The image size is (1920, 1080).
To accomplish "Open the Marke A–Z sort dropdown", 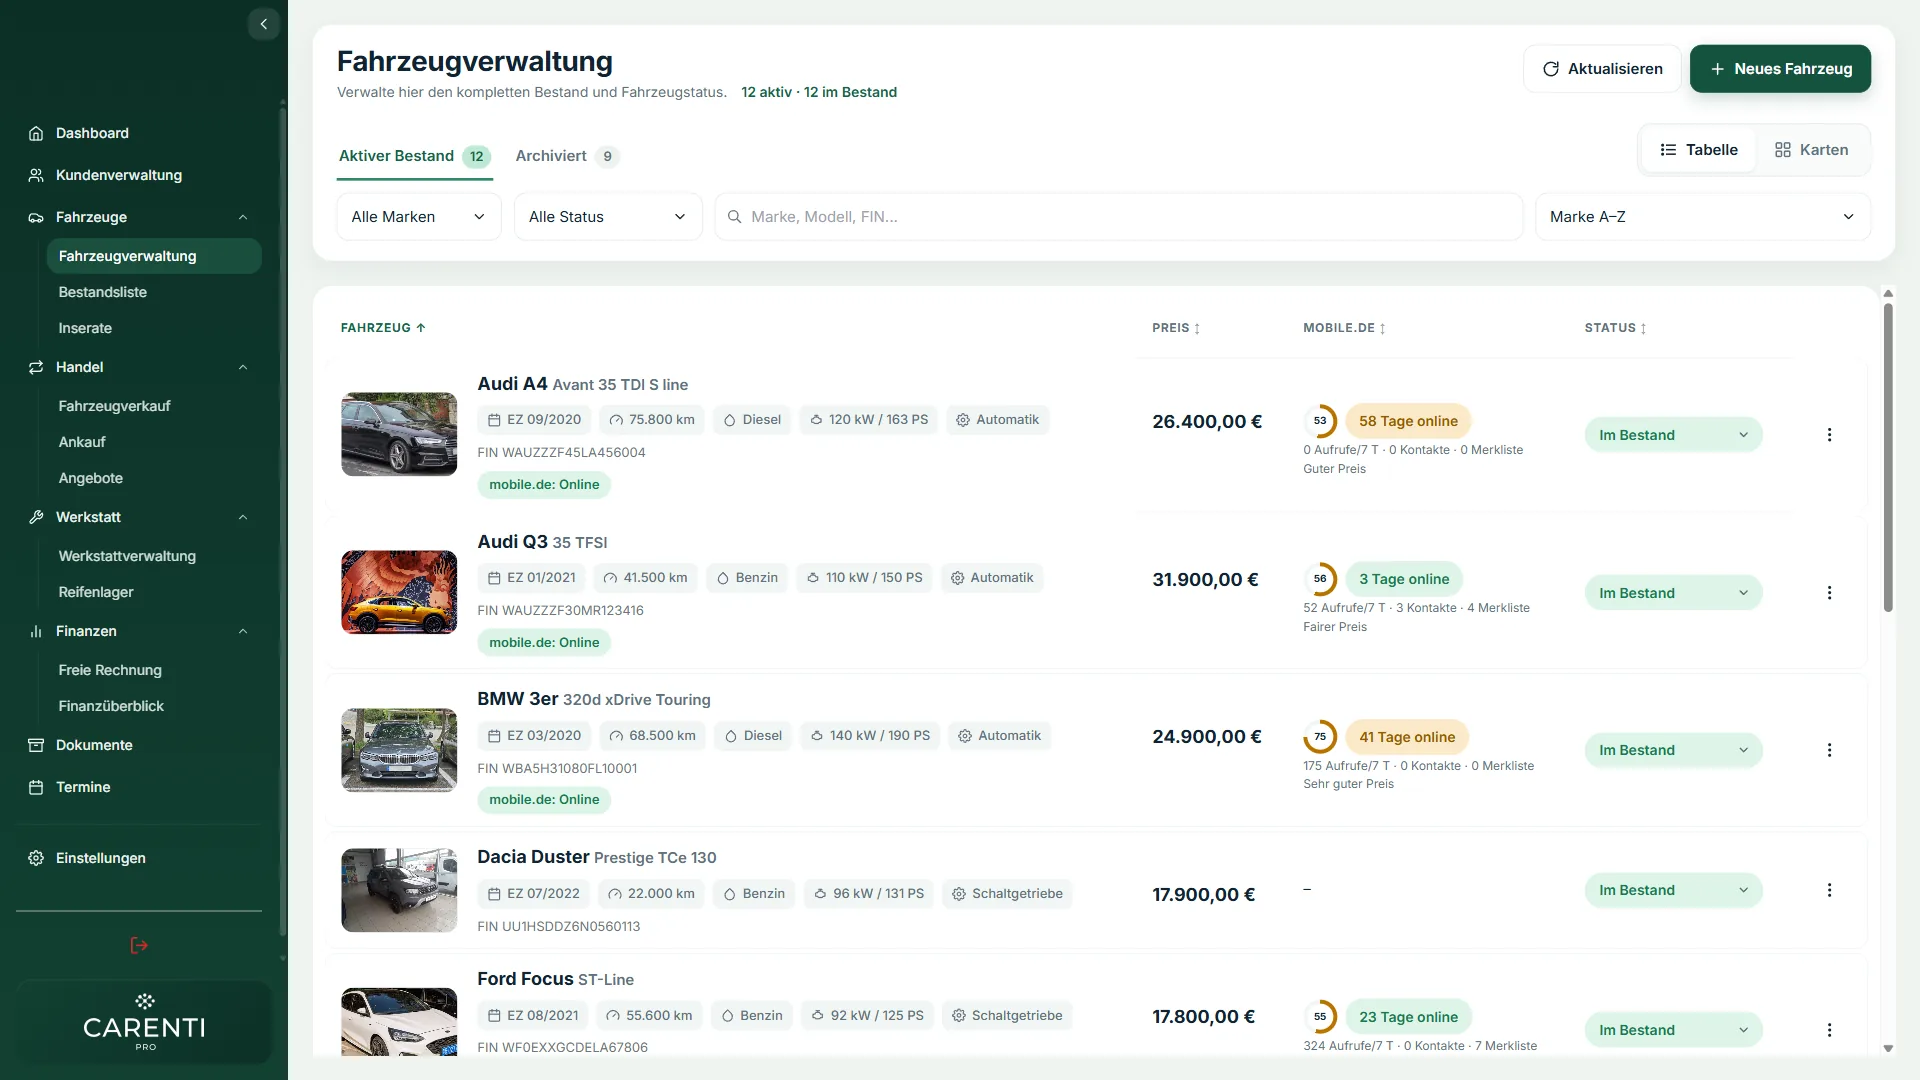I will coord(1702,217).
